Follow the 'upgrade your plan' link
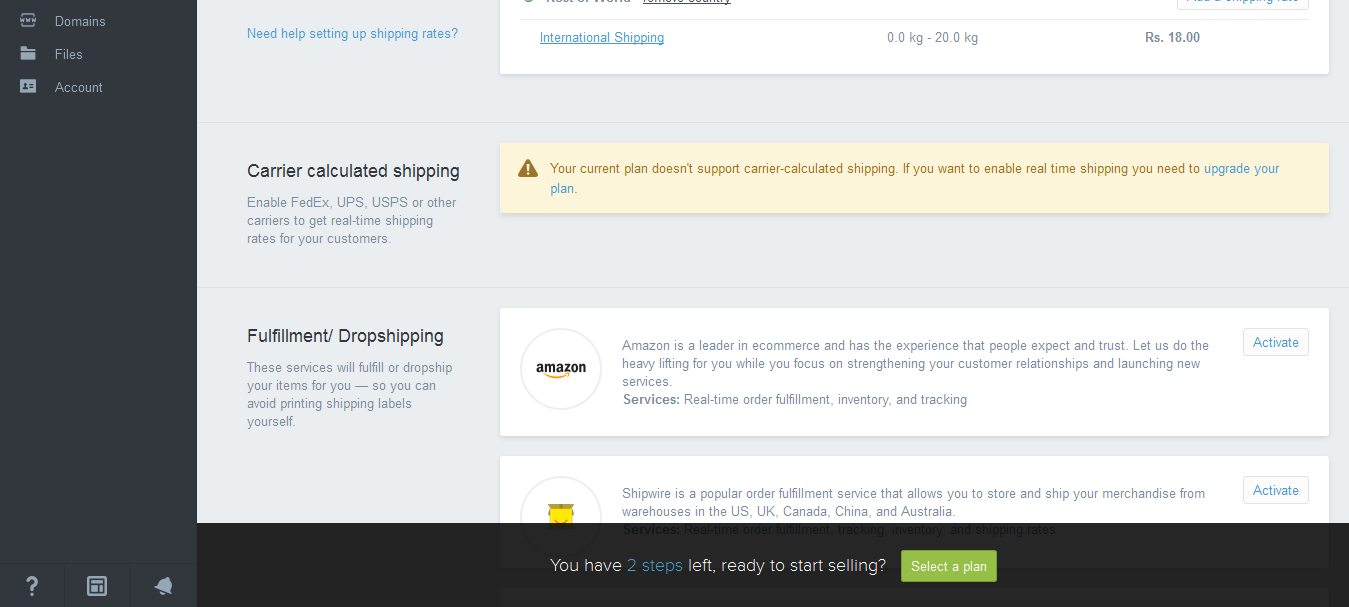Image resolution: width=1349 pixels, height=607 pixels. (915, 178)
